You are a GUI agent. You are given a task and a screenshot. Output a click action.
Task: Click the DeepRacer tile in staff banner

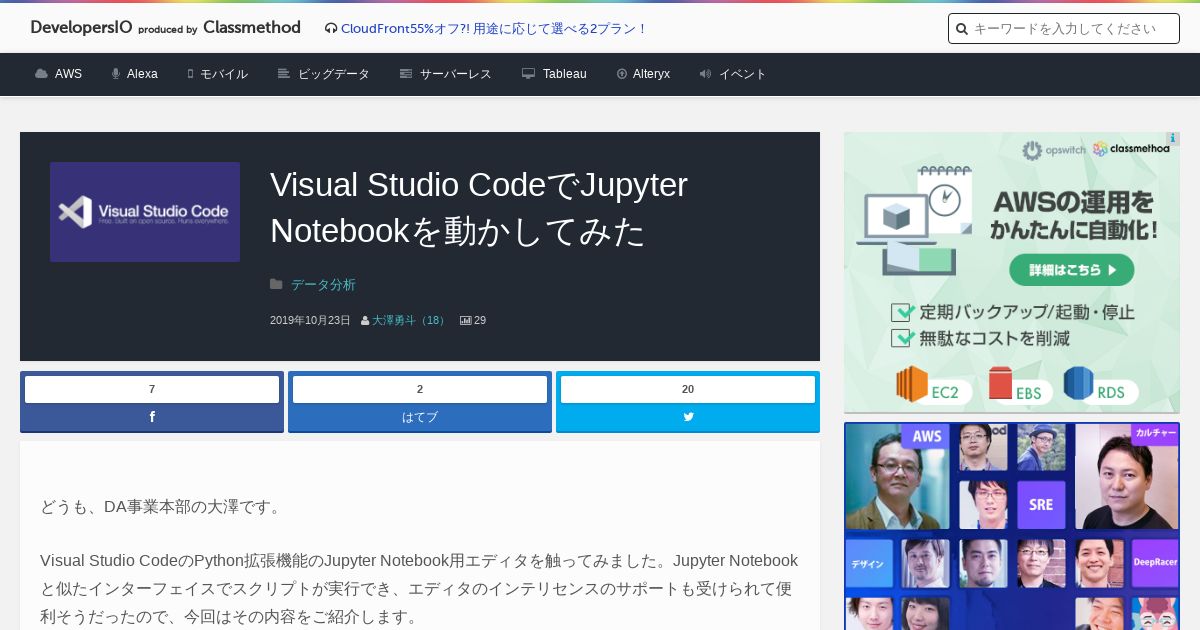click(x=1155, y=563)
